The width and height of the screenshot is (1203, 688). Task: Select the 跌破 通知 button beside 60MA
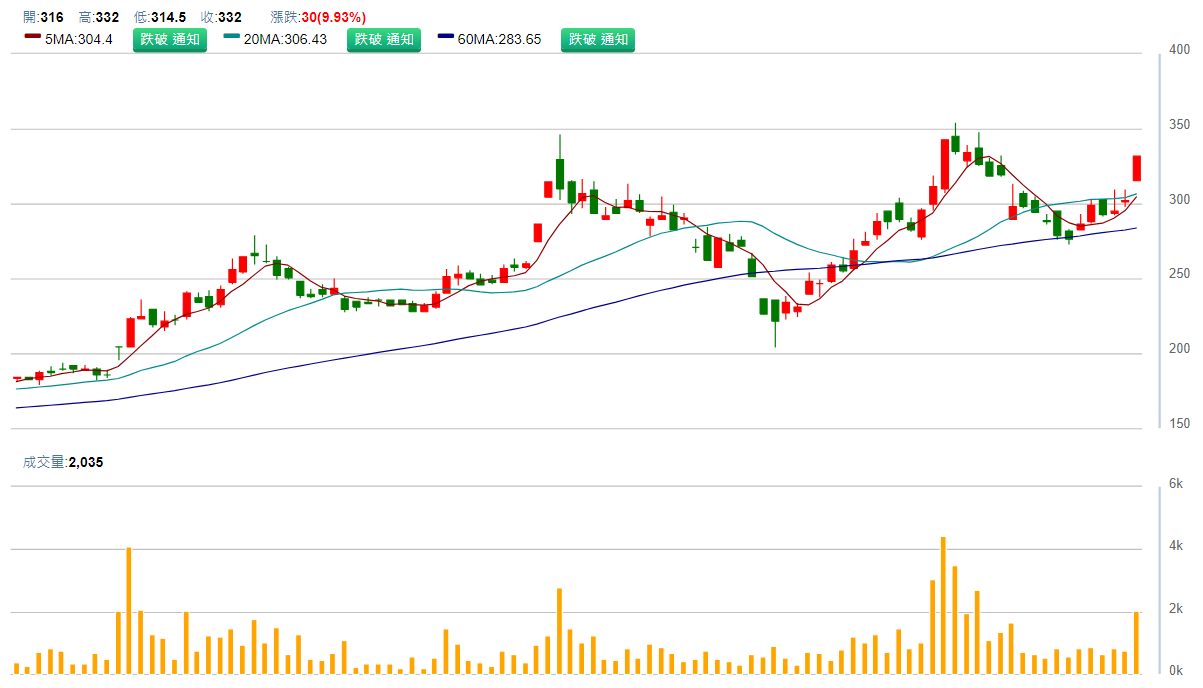coord(597,40)
